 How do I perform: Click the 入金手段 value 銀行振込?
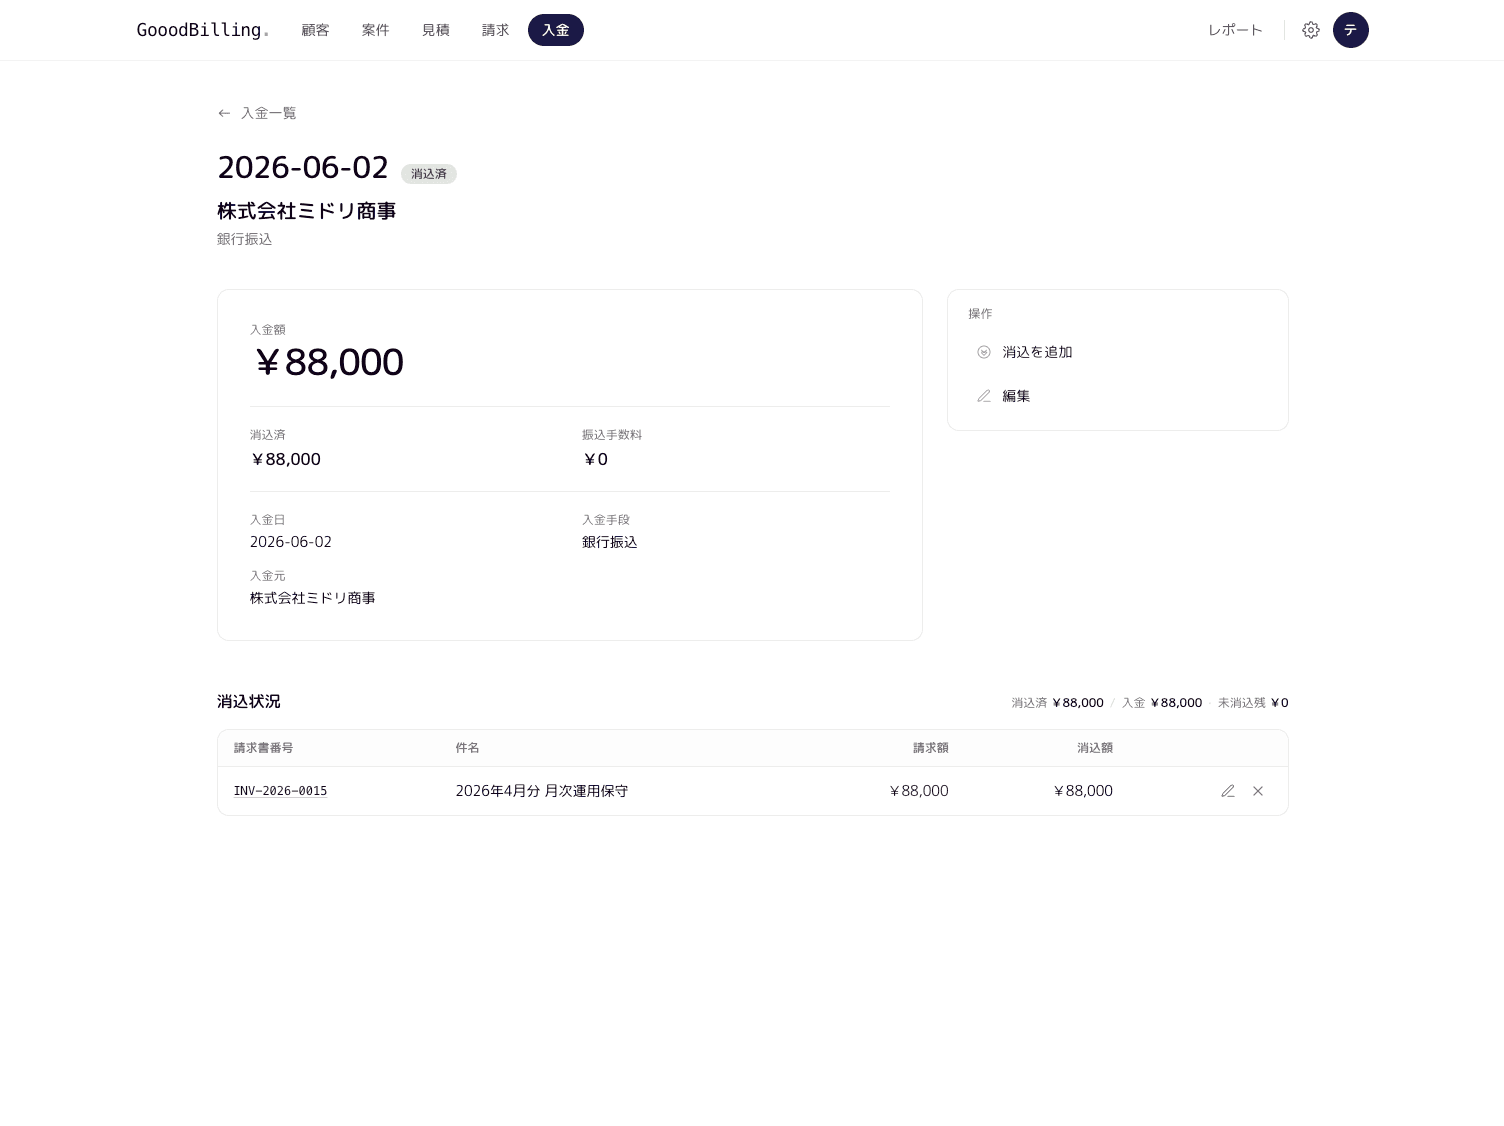[x=610, y=542]
